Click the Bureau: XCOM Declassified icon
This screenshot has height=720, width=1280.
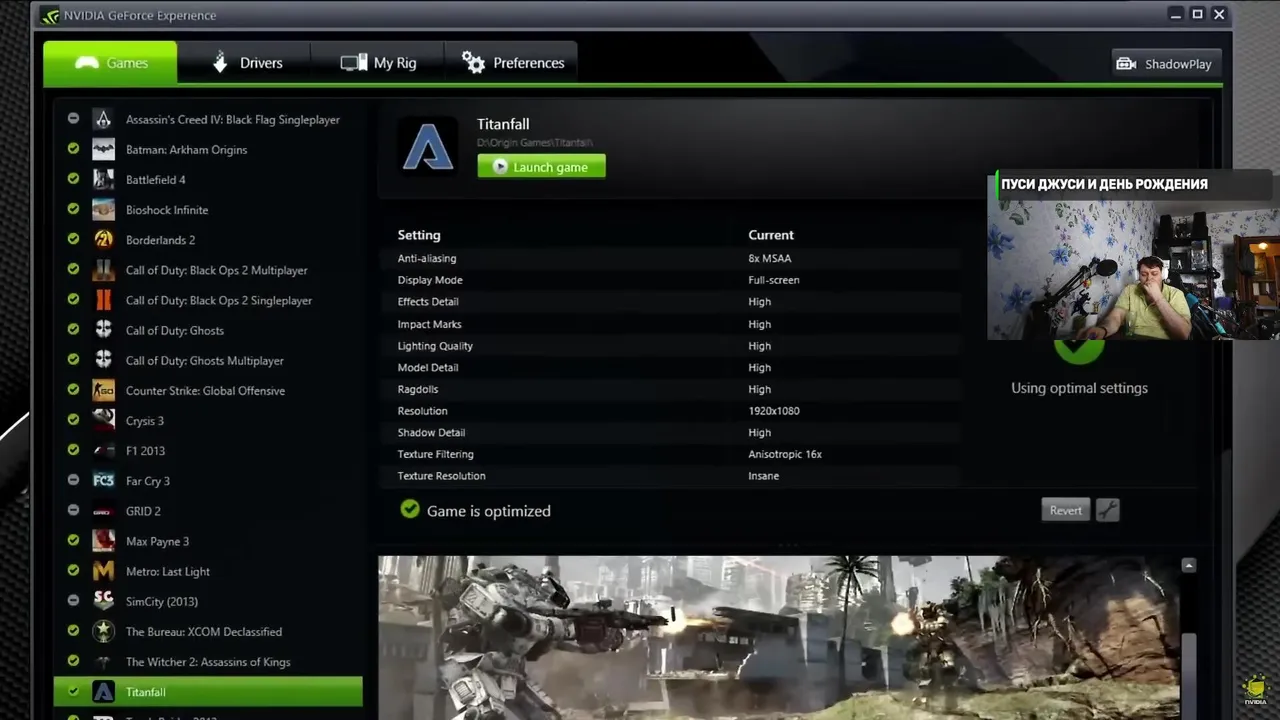click(x=103, y=631)
